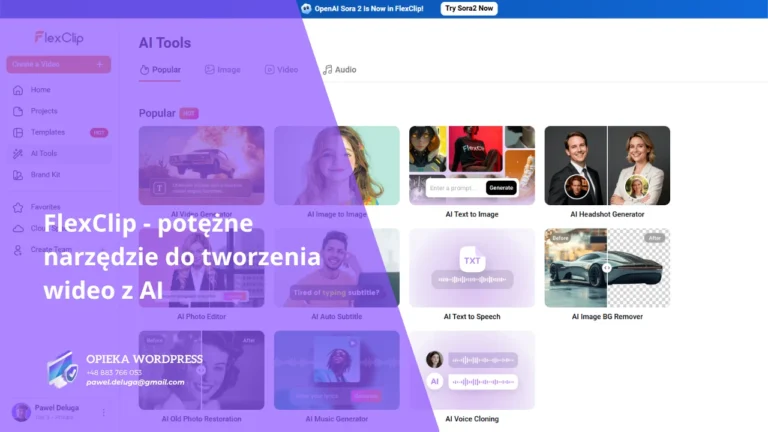Click the HOT badge beside Popular heading
This screenshot has height=432, width=768.
189,113
